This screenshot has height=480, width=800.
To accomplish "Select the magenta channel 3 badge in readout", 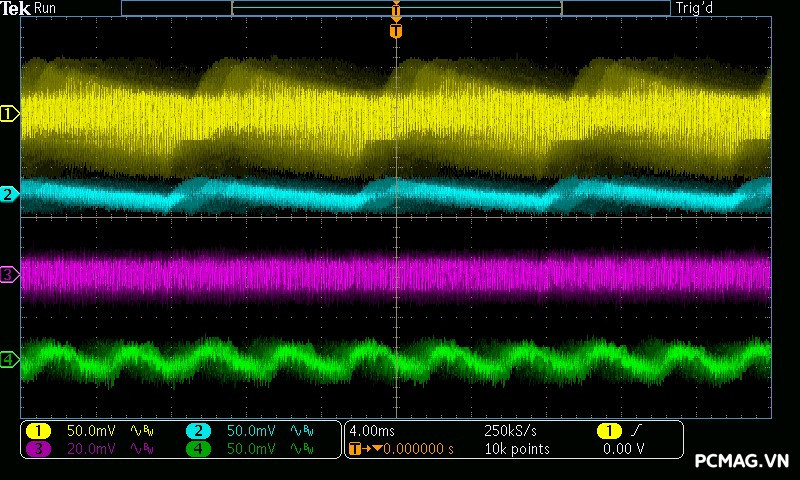I will (38, 449).
